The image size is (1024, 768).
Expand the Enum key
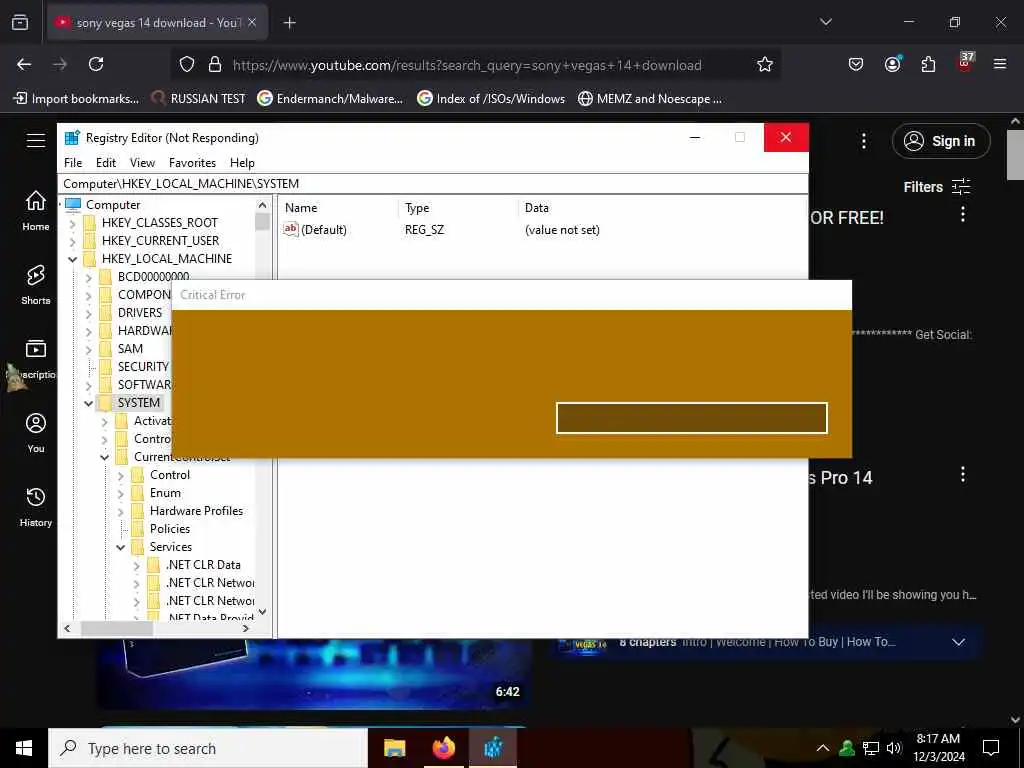[121, 494]
